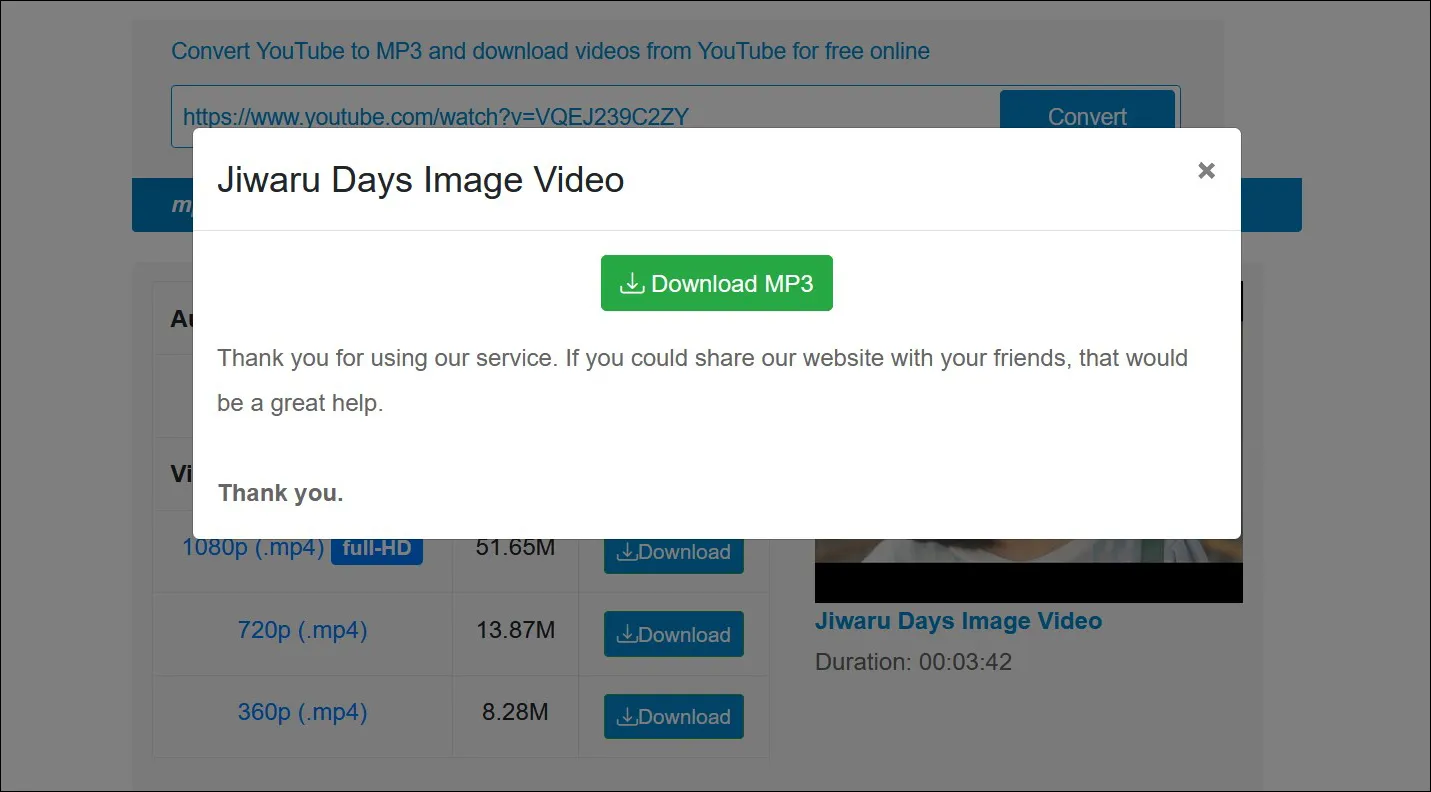Image resolution: width=1431 pixels, height=792 pixels.
Task: Click the popup title Jiwaru Days Image Video
Action: point(420,180)
